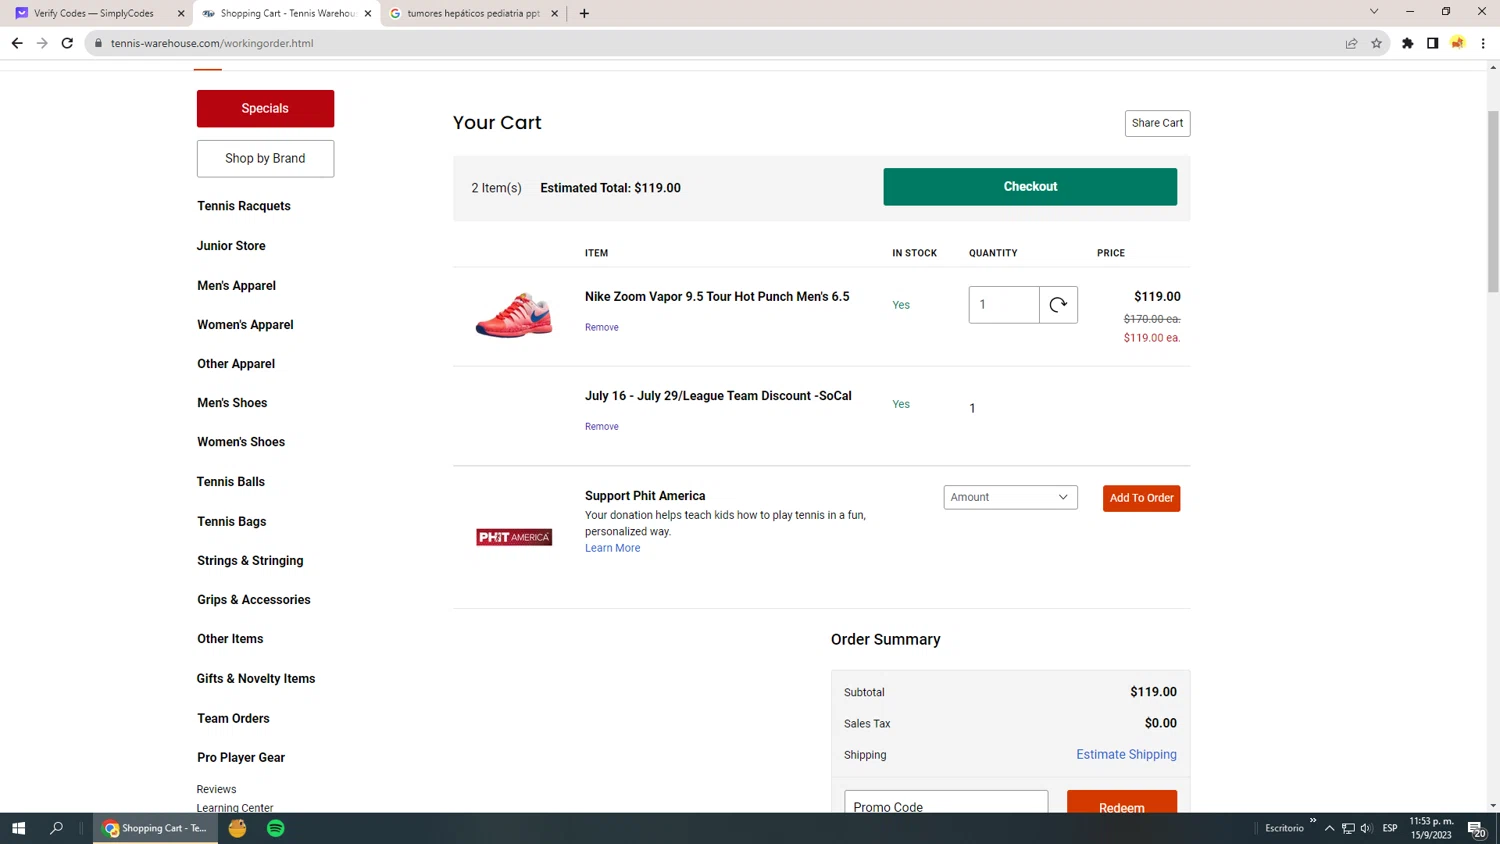
Task: Open Spotify from the taskbar
Action: (x=276, y=828)
